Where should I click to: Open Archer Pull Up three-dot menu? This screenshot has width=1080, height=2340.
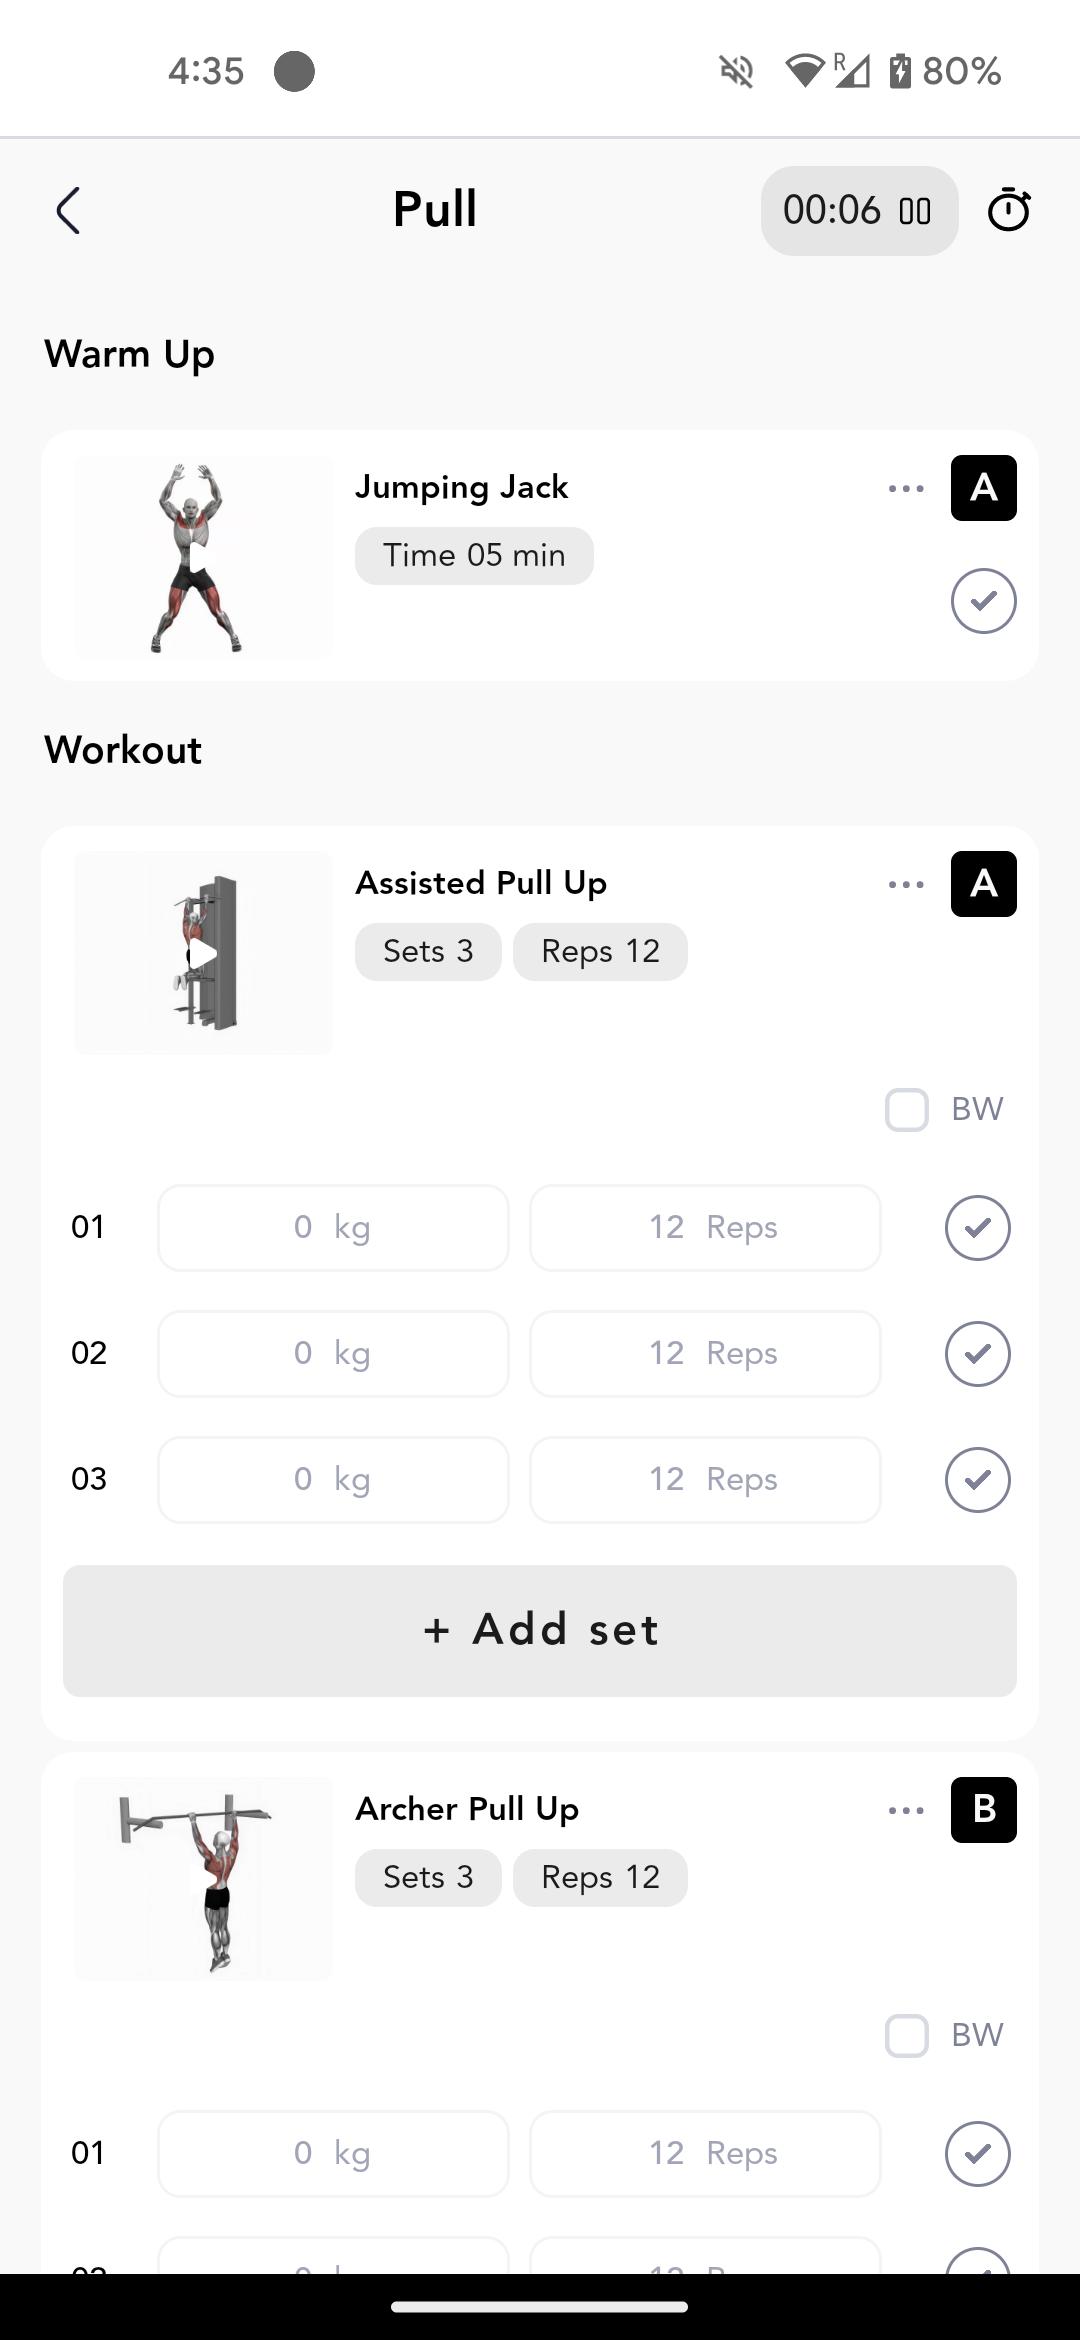(906, 1811)
